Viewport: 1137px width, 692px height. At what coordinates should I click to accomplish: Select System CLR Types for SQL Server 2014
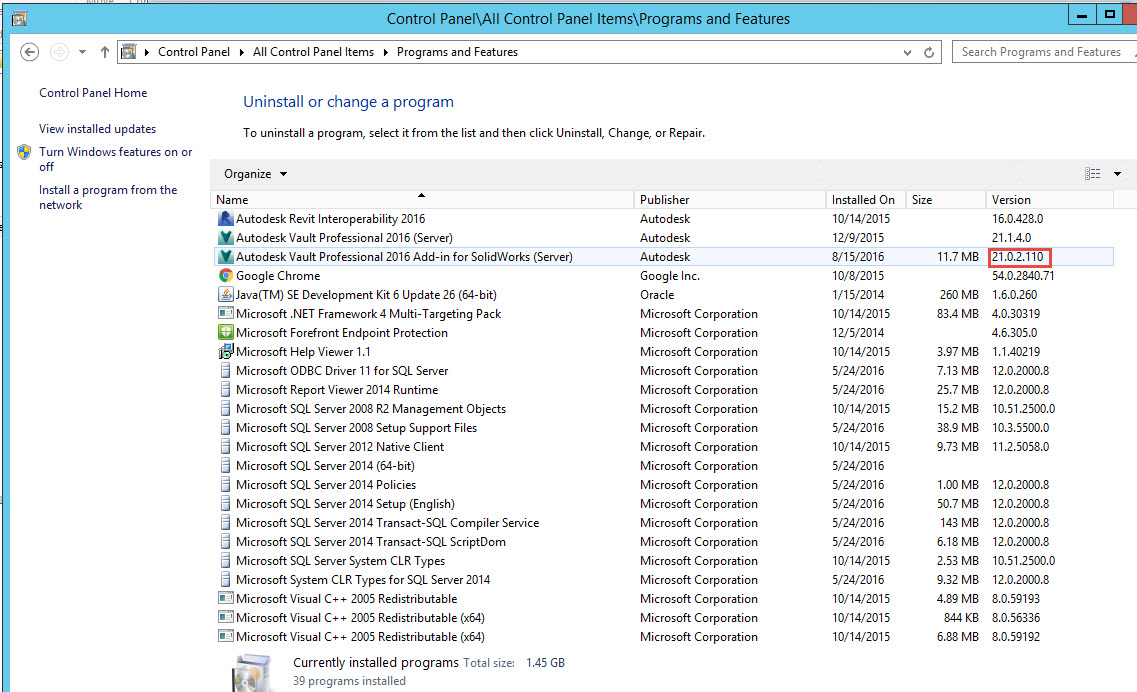(x=663, y=580)
